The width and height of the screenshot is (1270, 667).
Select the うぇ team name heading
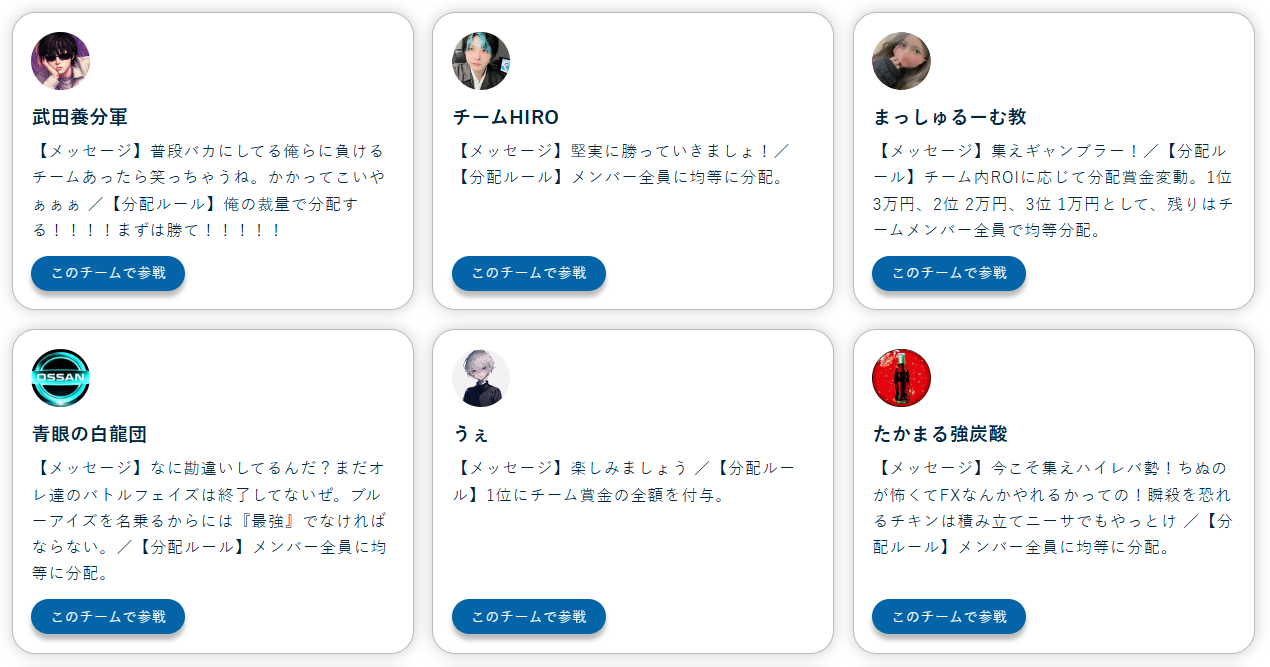471,434
